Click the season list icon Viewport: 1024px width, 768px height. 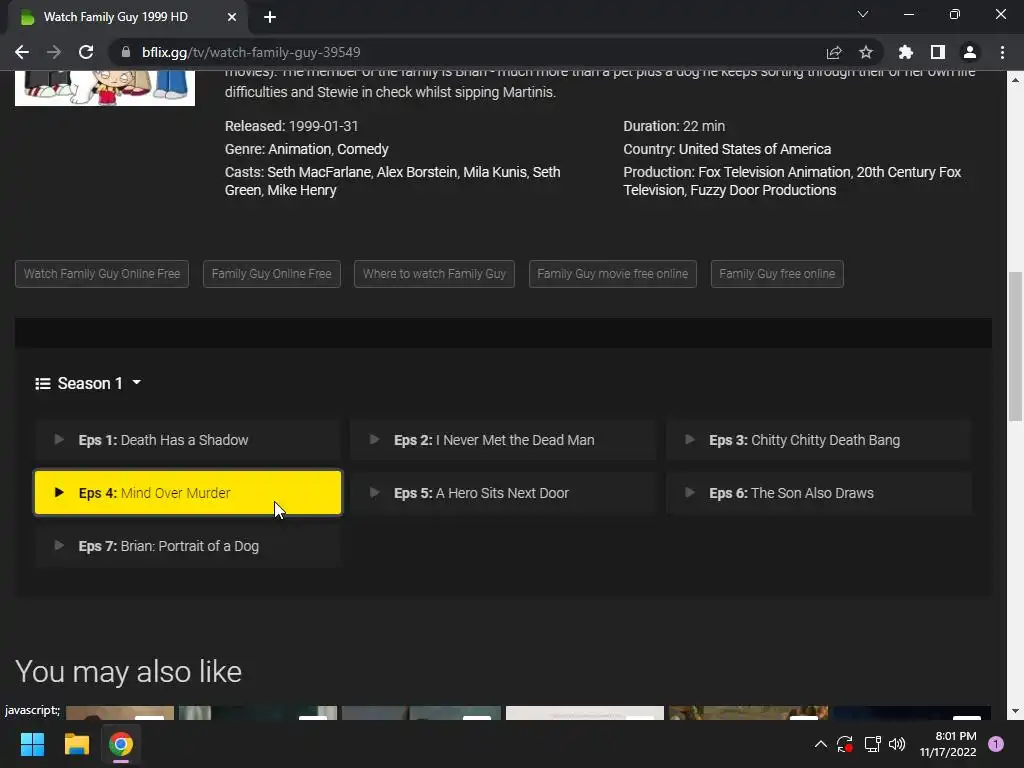click(42, 383)
